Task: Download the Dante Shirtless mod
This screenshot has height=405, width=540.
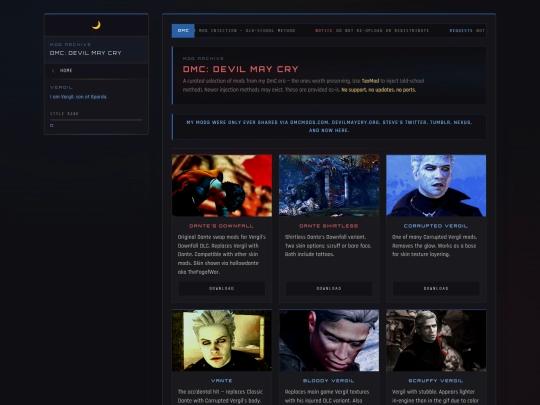Action: (329, 289)
